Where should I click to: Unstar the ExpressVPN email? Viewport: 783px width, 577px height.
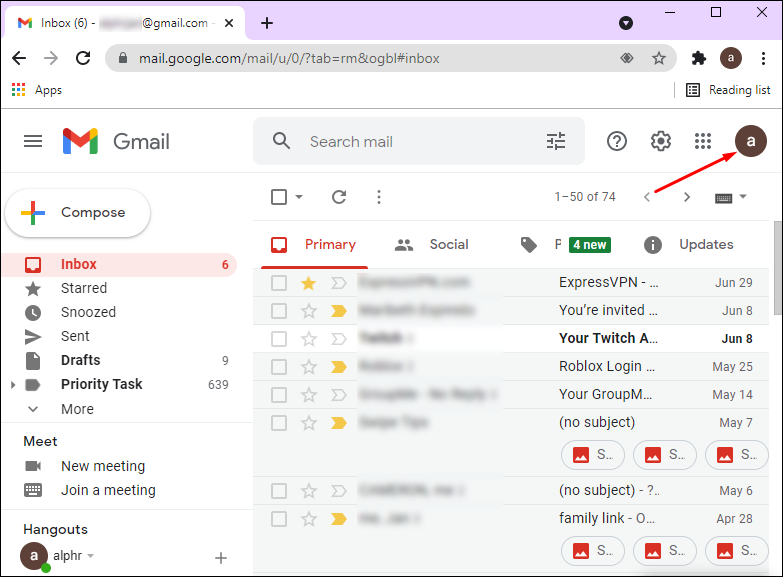309,283
